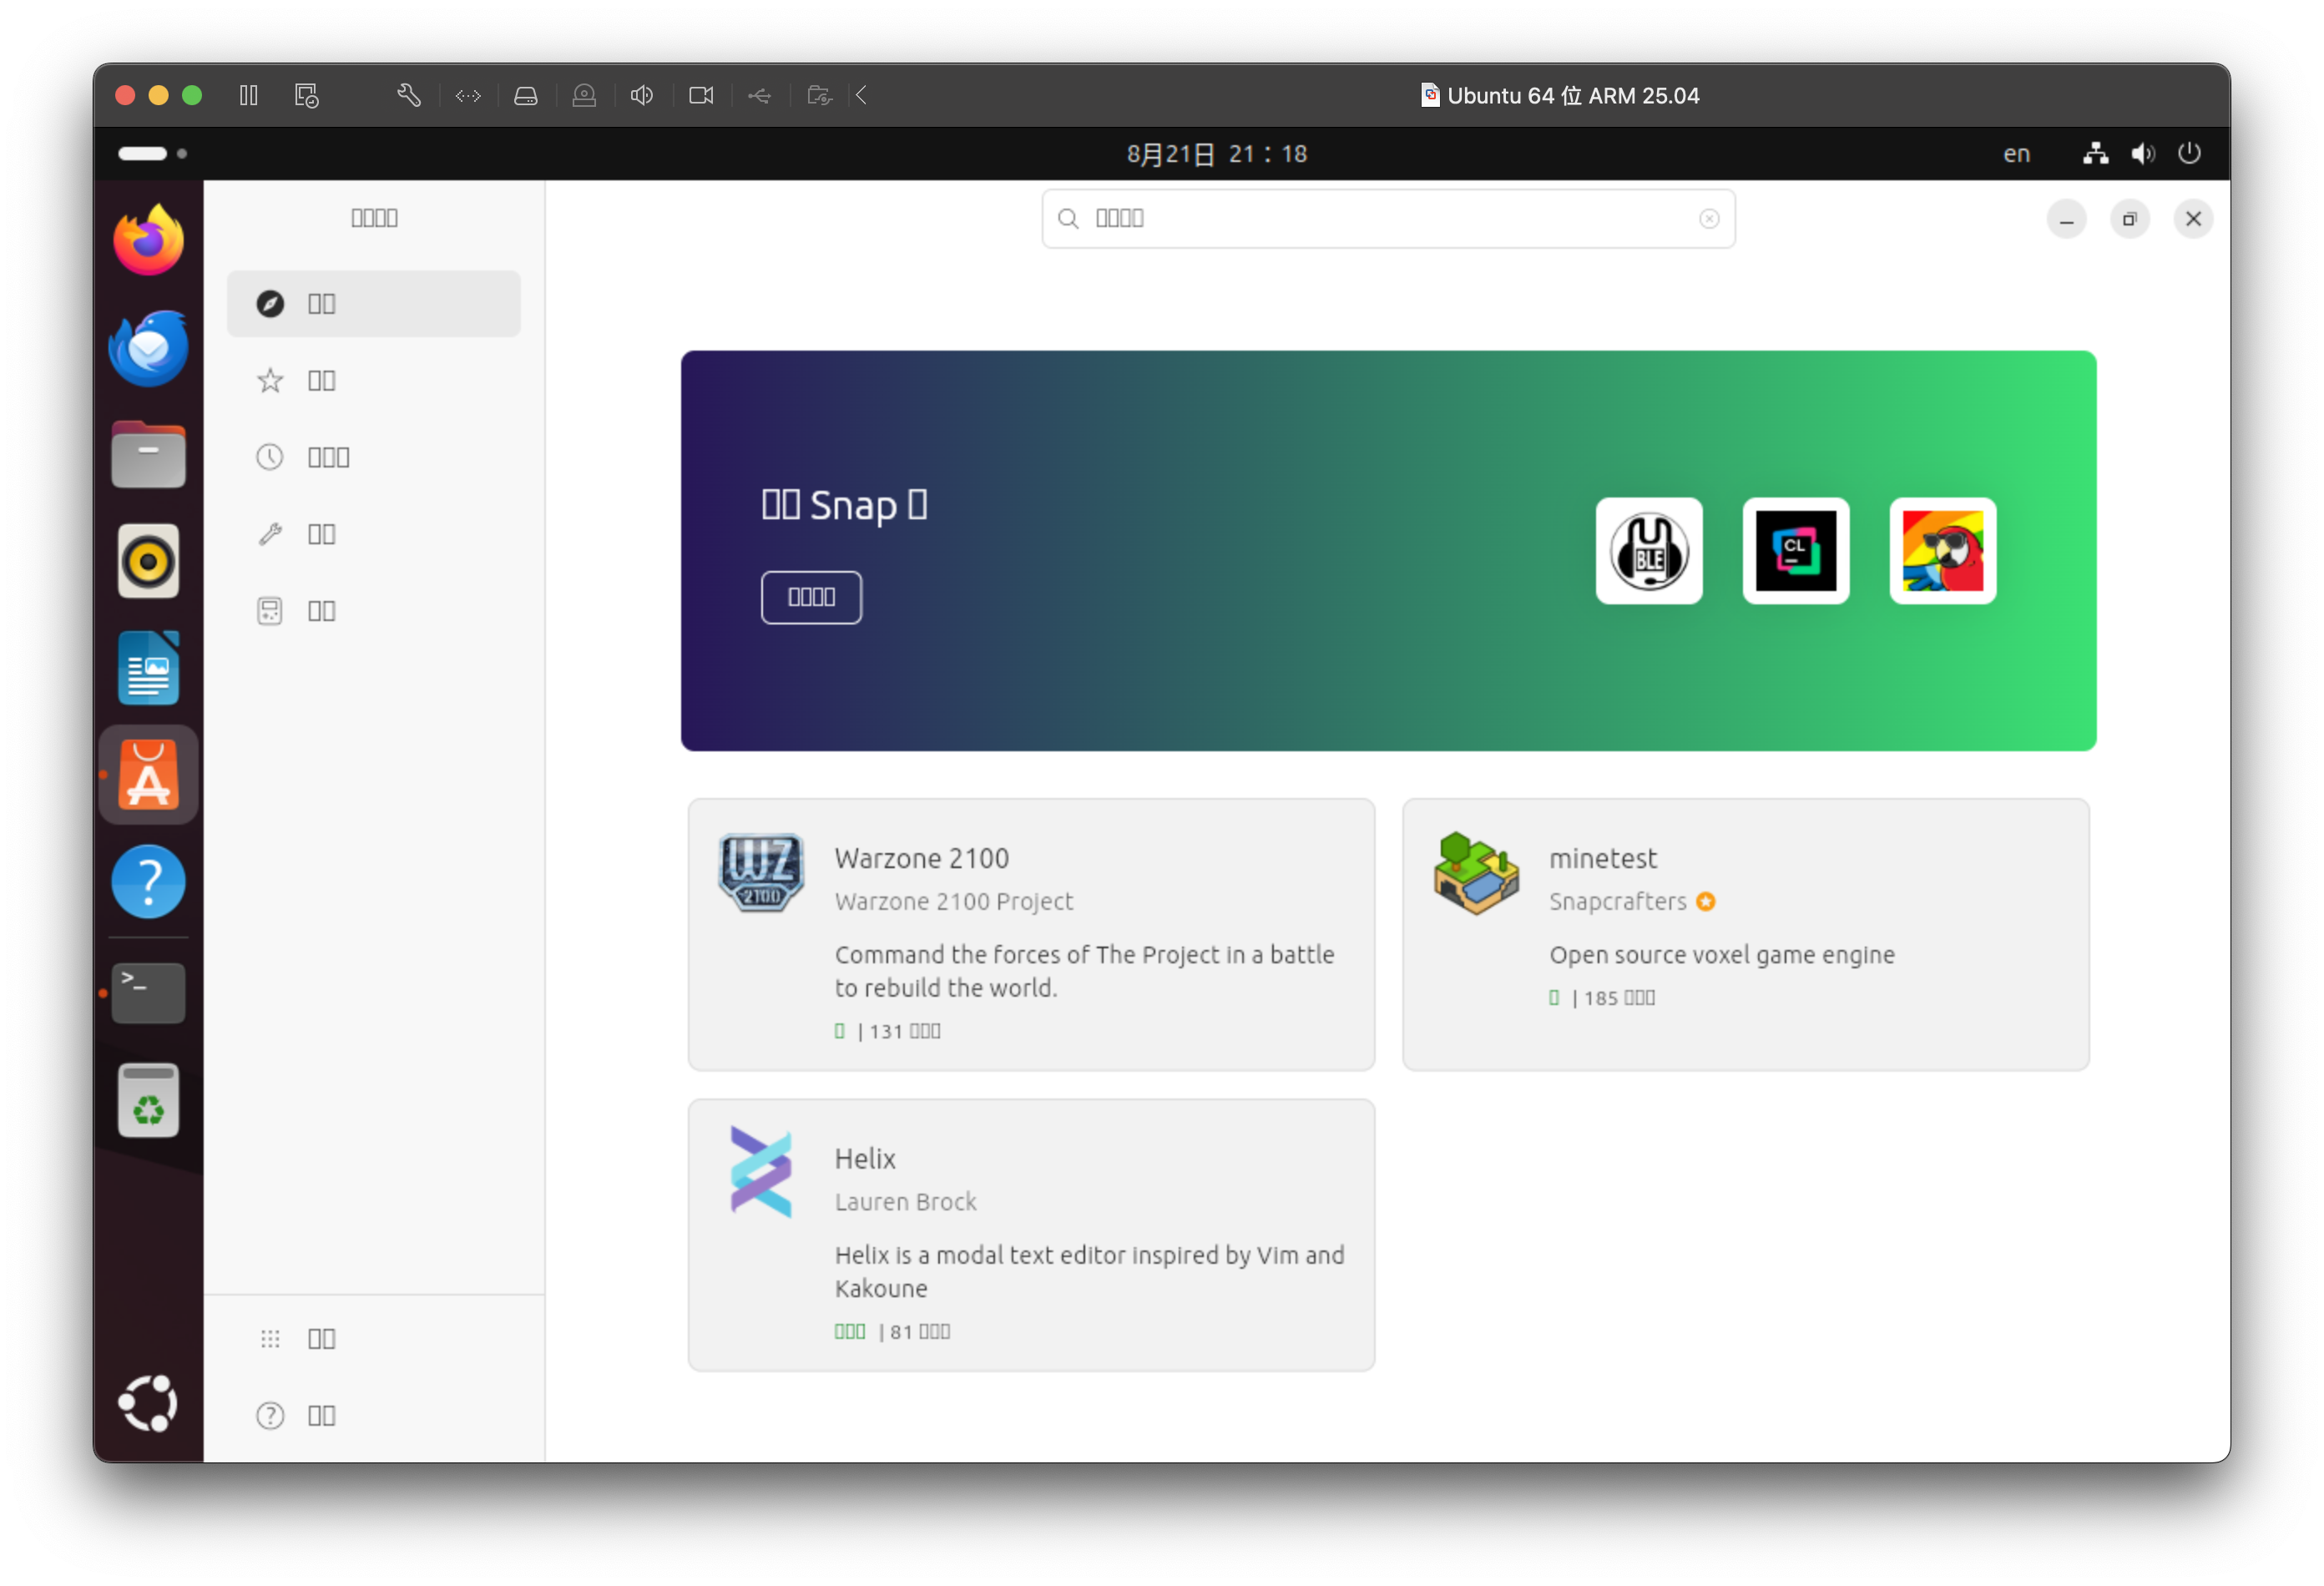Click the outlined button in Snap banner
This screenshot has width=2324, height=1586.
811,597
